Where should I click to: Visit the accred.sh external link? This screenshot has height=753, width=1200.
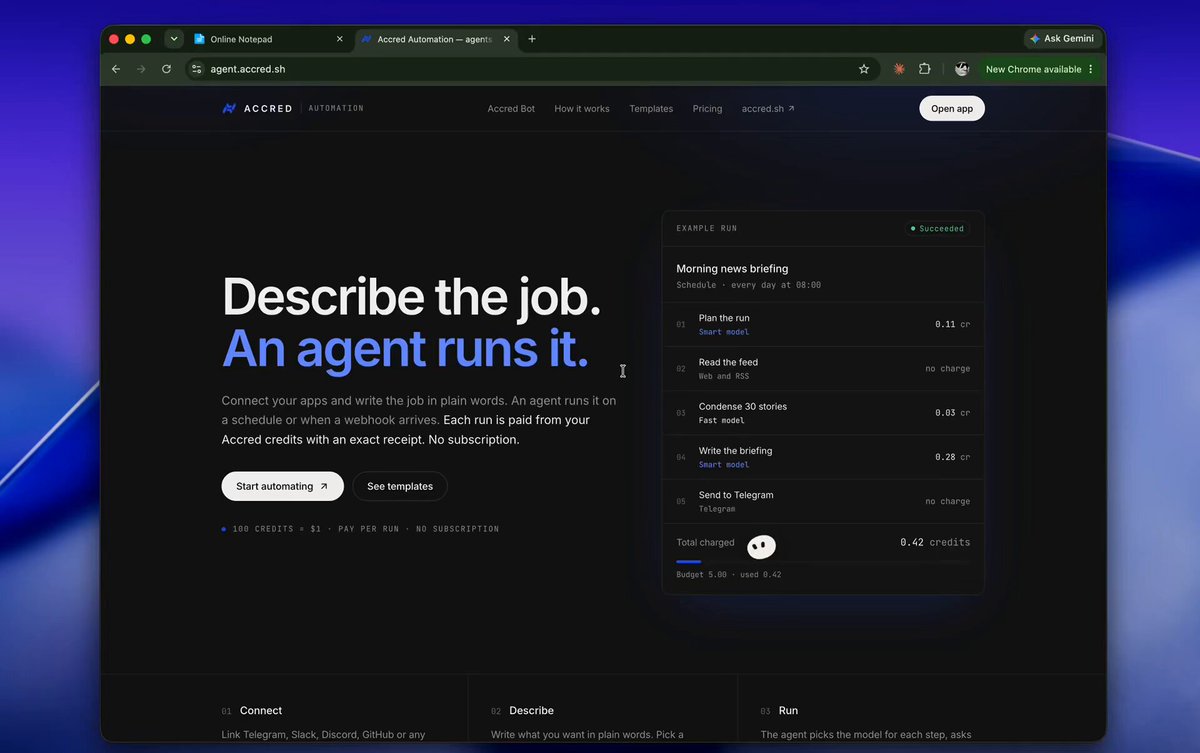coord(768,109)
